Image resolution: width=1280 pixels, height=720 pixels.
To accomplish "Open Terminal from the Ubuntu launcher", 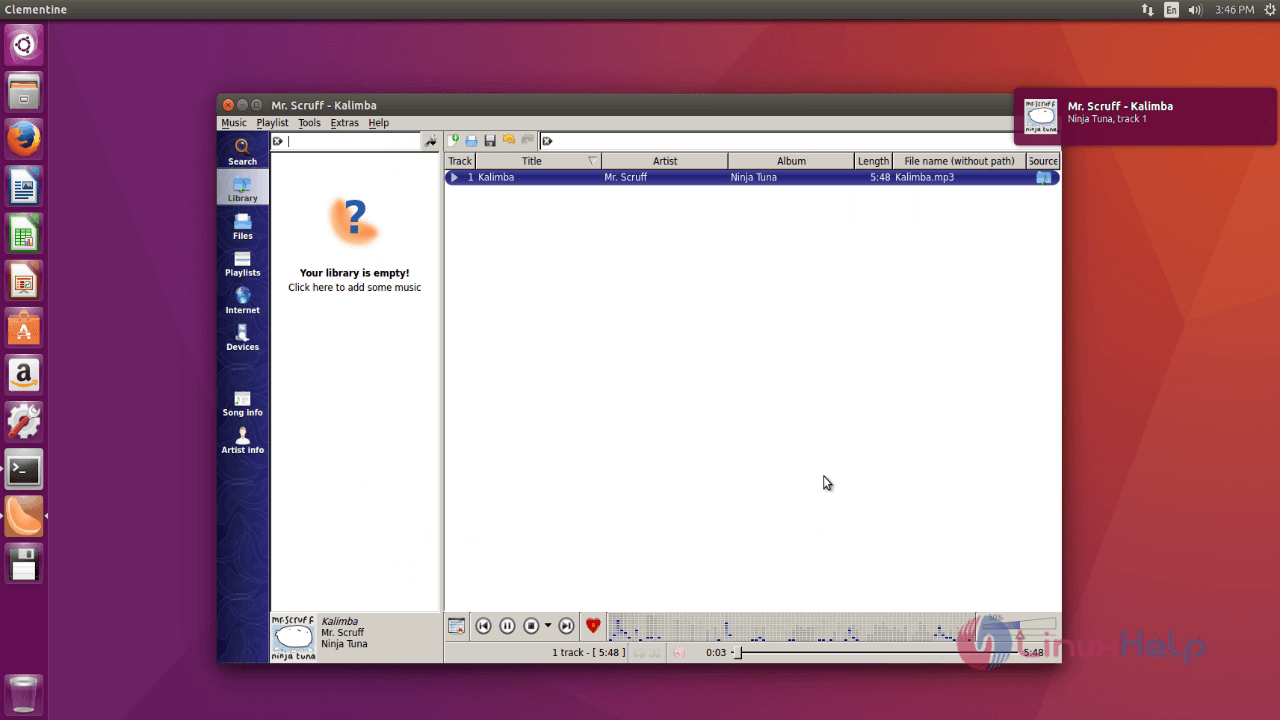I will (24, 469).
